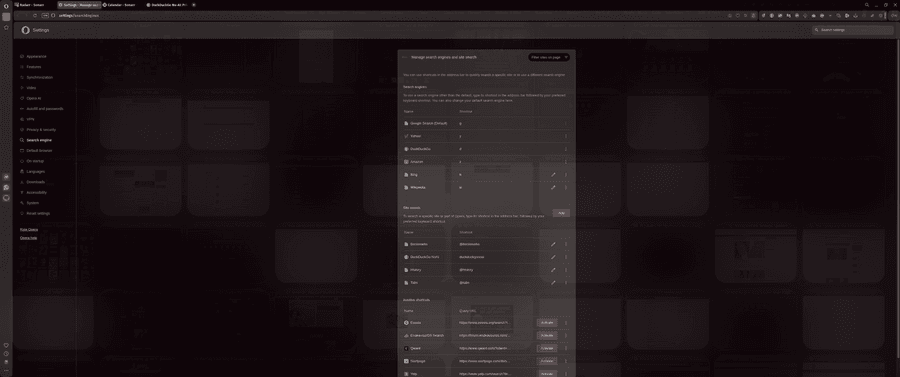Open browser tab search at top right
Viewport: 900px width, 377px height.
click(867, 5)
